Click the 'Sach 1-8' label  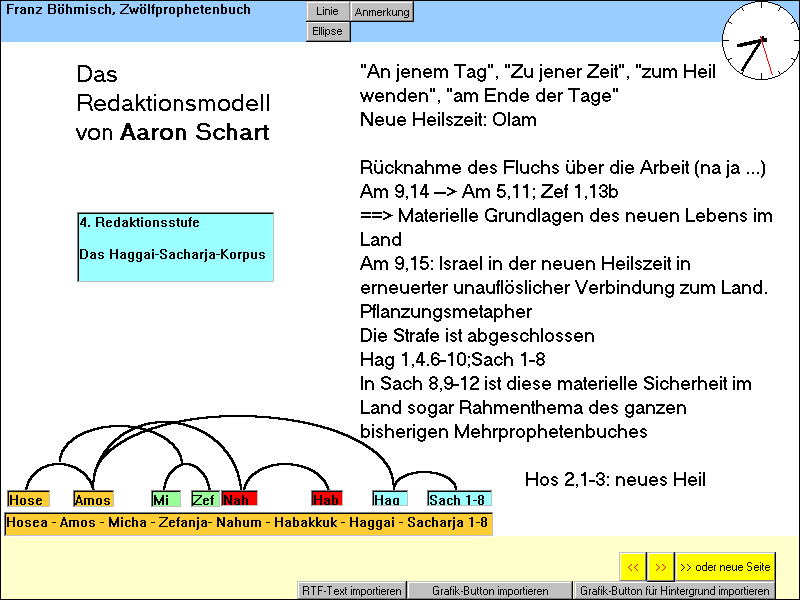(459, 498)
